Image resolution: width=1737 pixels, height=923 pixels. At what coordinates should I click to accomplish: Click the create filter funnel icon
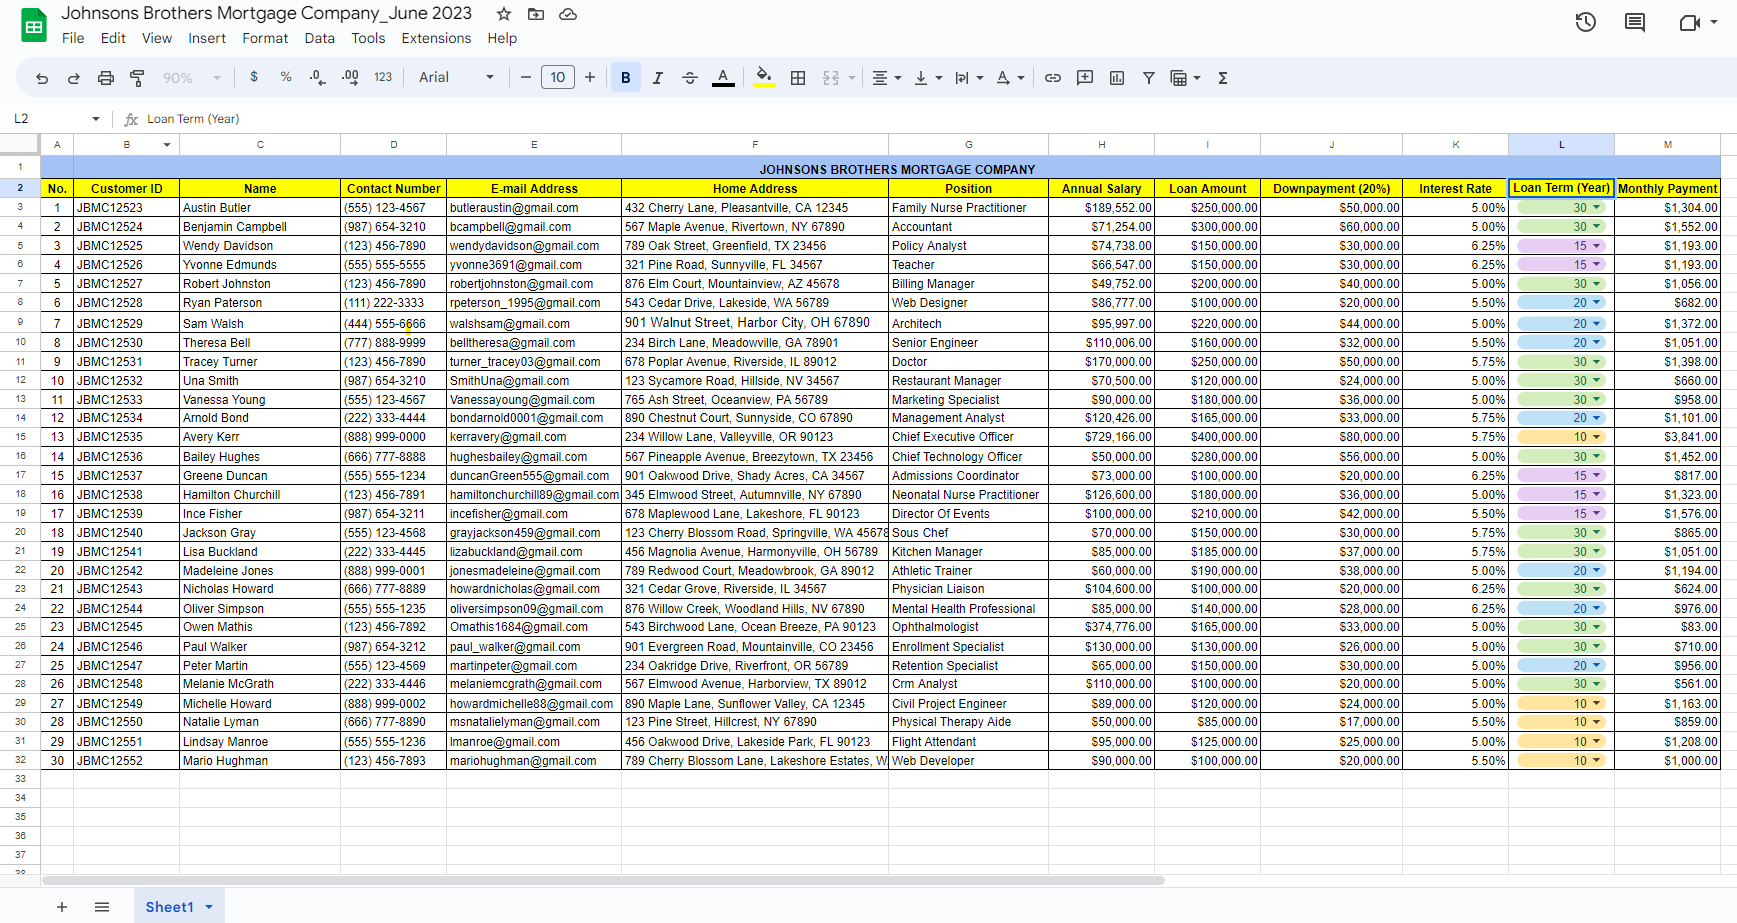tap(1149, 78)
